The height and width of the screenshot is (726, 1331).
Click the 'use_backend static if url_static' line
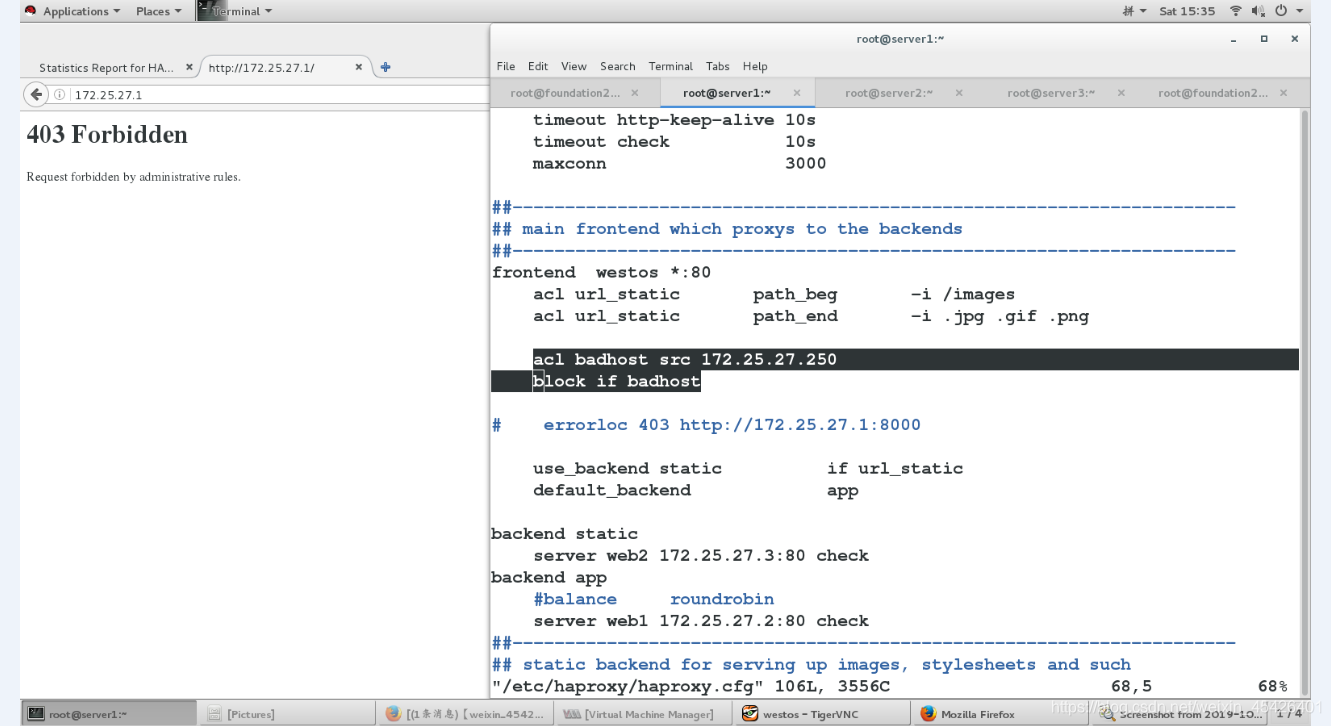tap(748, 468)
